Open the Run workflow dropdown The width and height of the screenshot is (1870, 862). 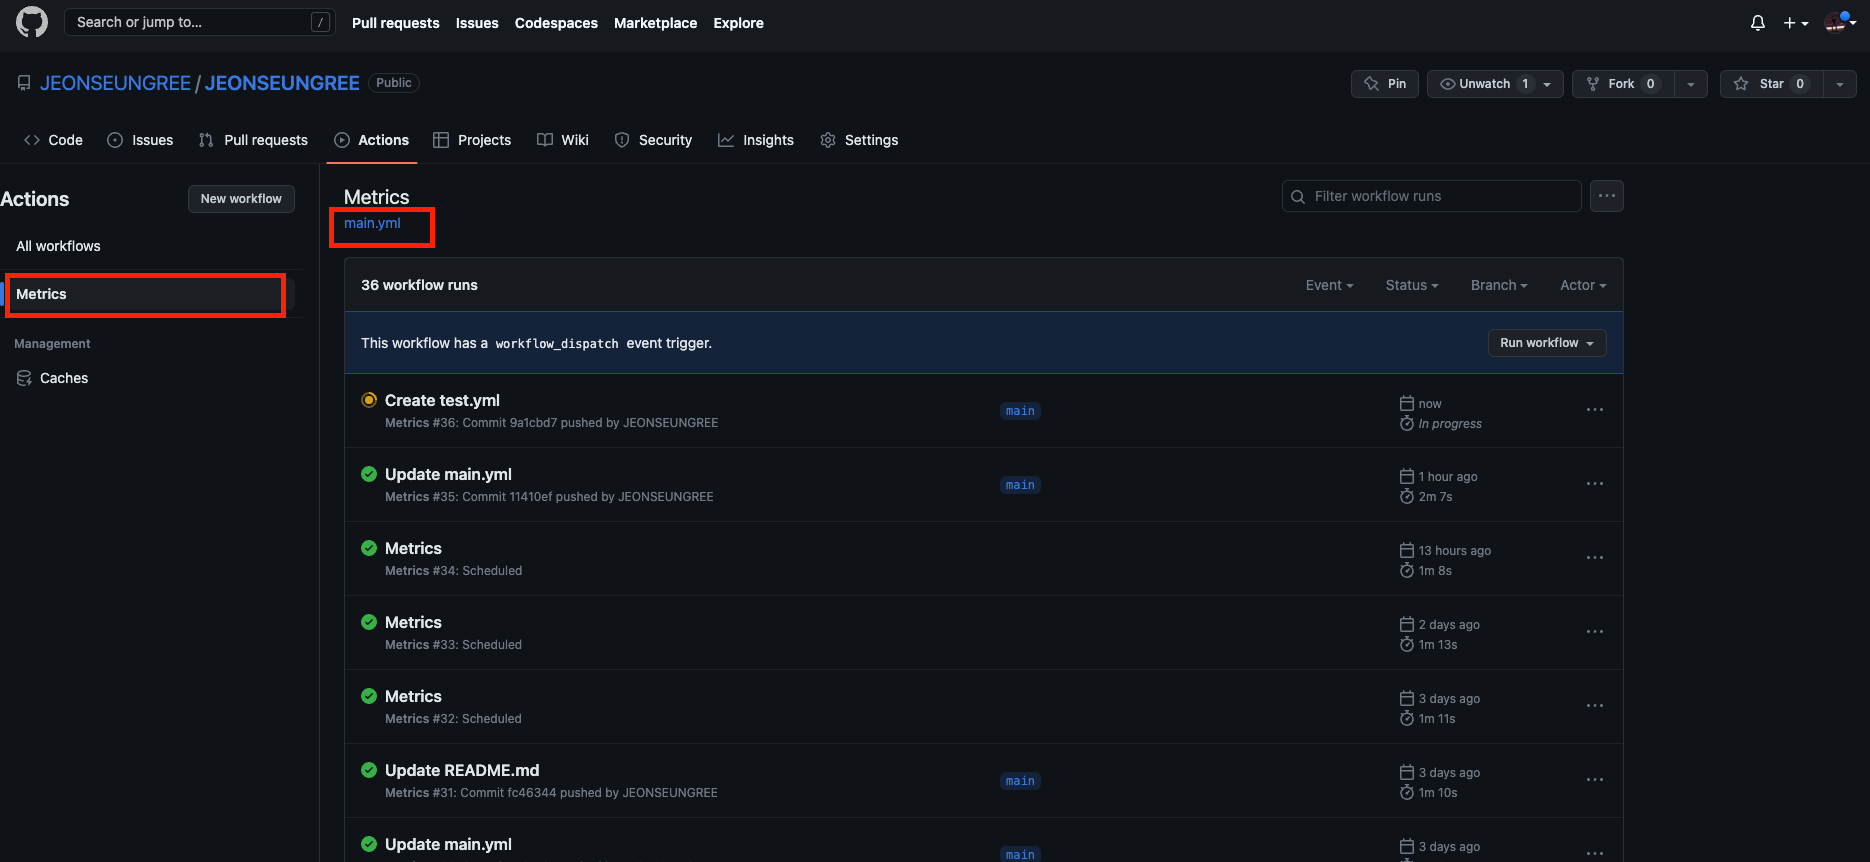click(1547, 343)
